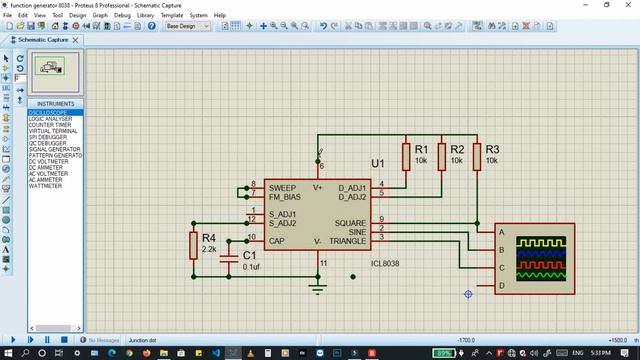
Task: Select PATTERN GENERATOR in instruments list
Action: (x=56, y=155)
